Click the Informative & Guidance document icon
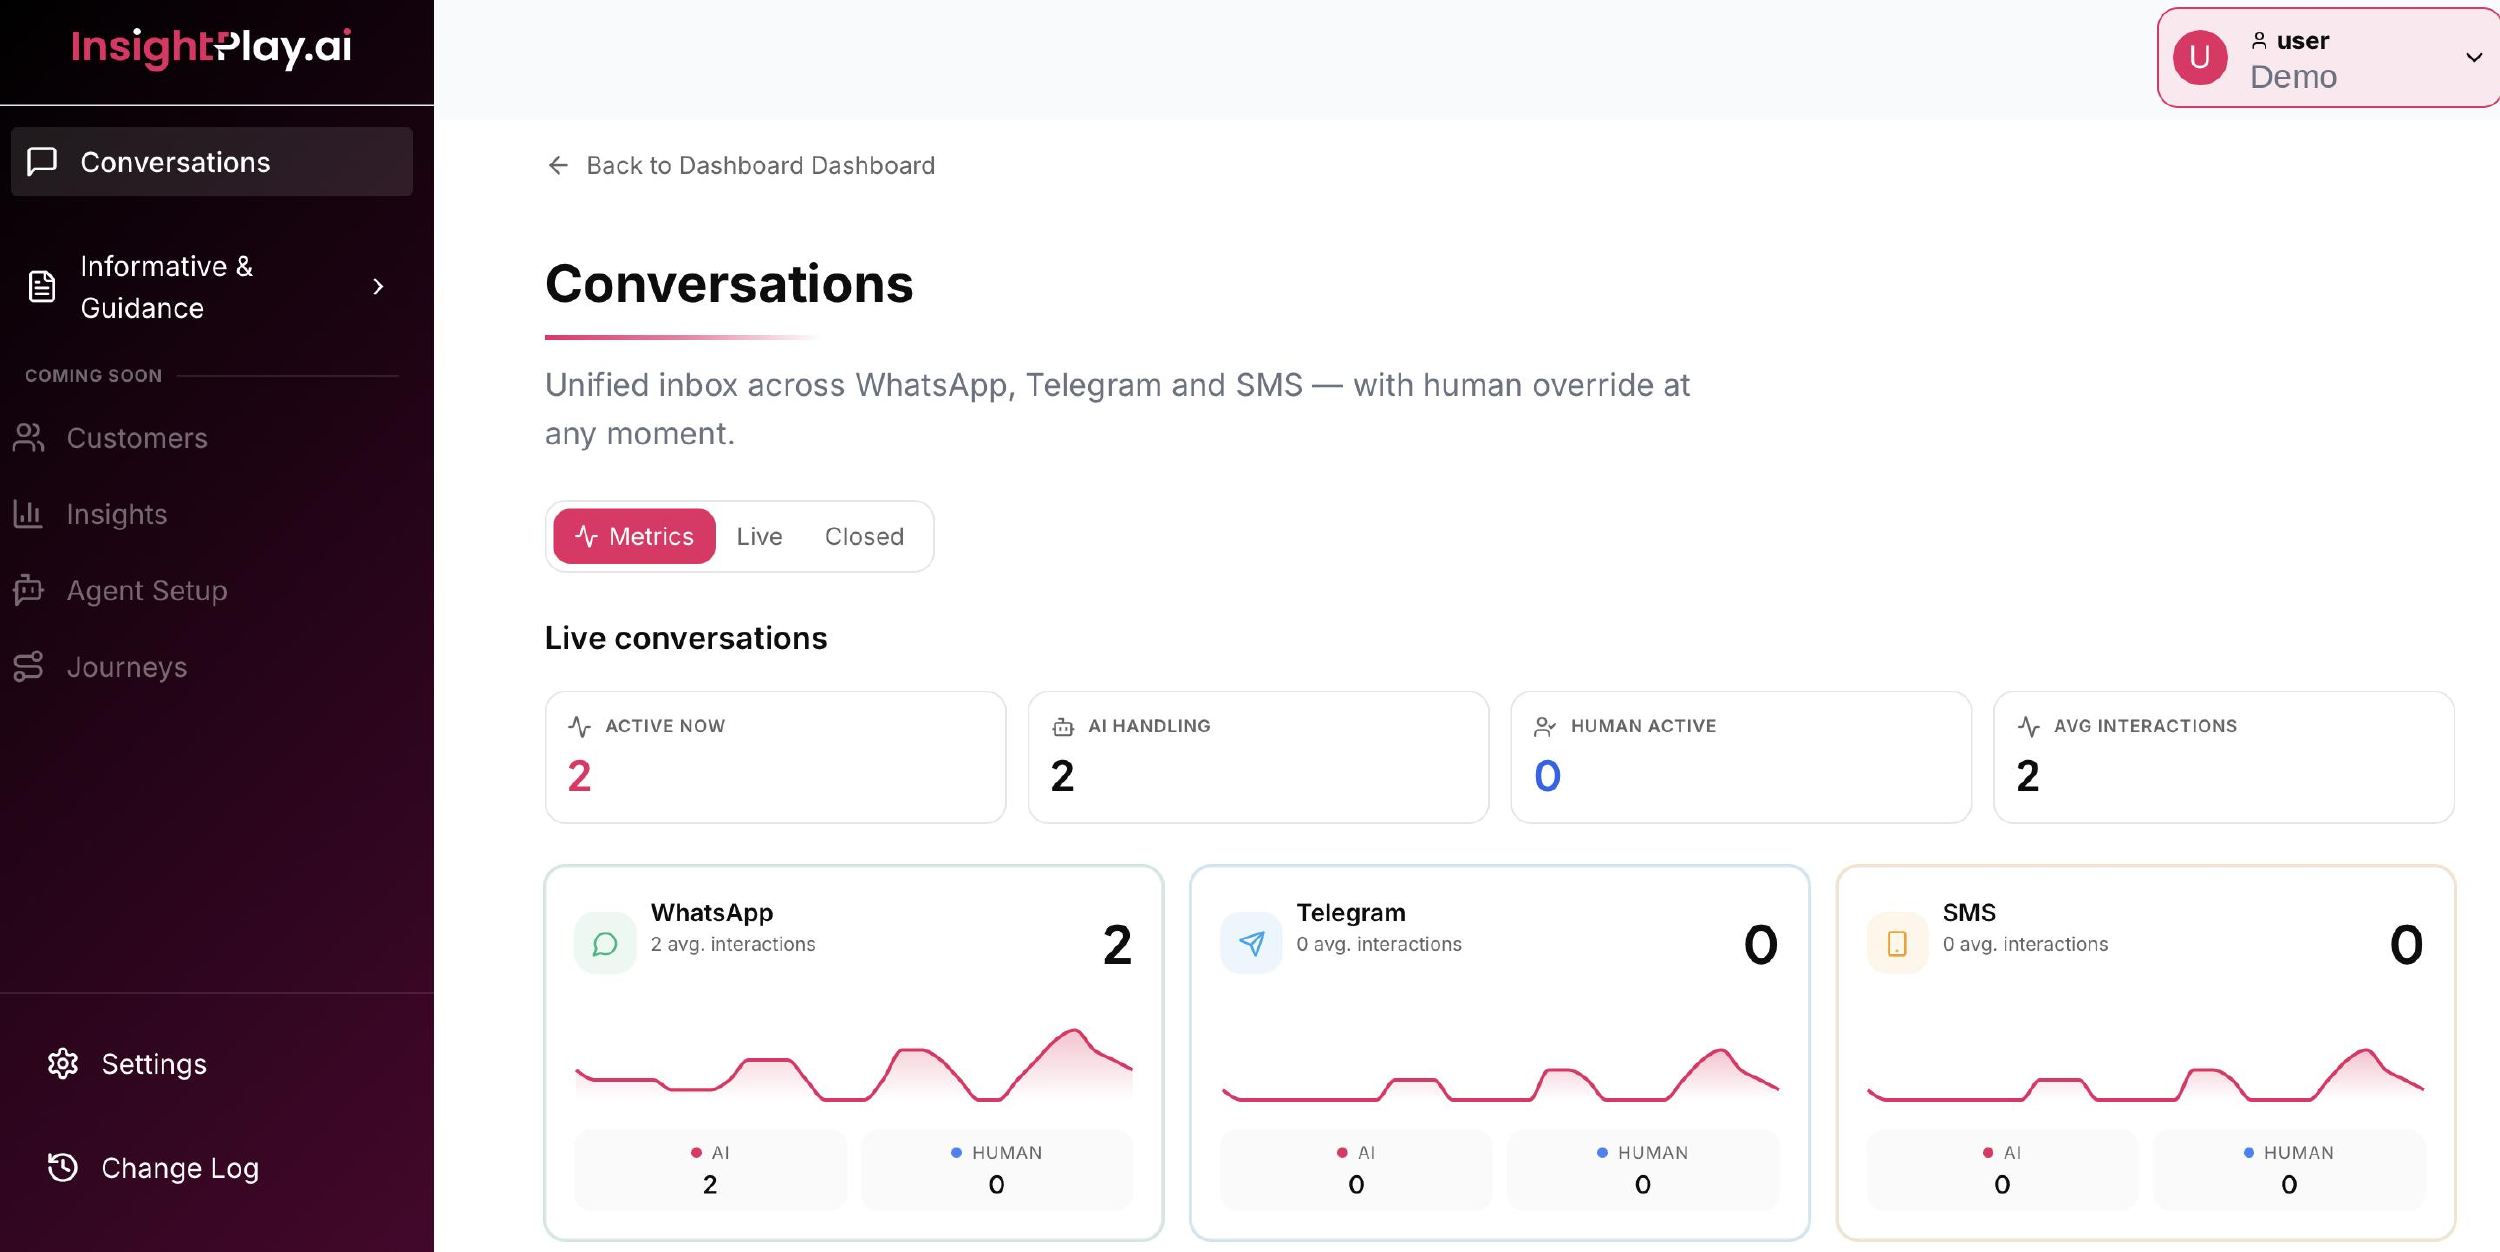Viewport: 2500px width, 1252px height. (42, 287)
